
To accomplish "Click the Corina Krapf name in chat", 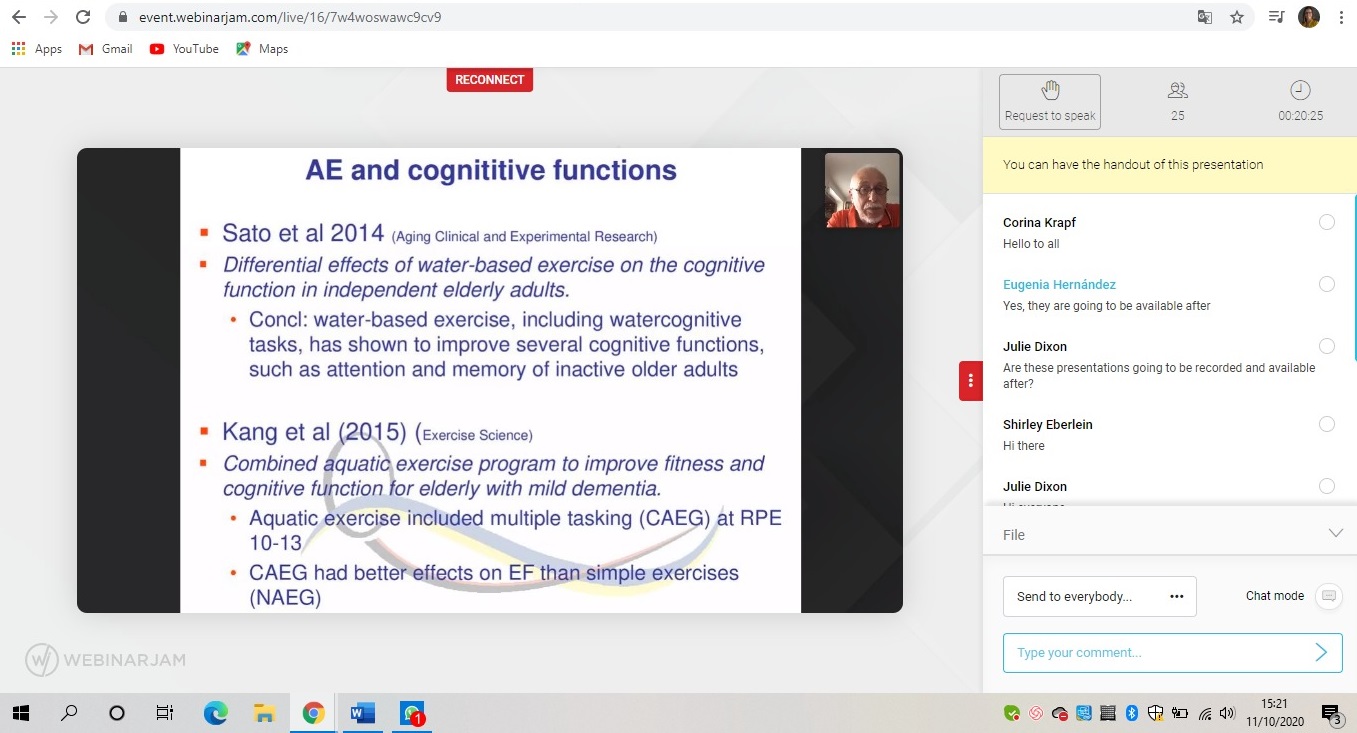I will 1039,223.
